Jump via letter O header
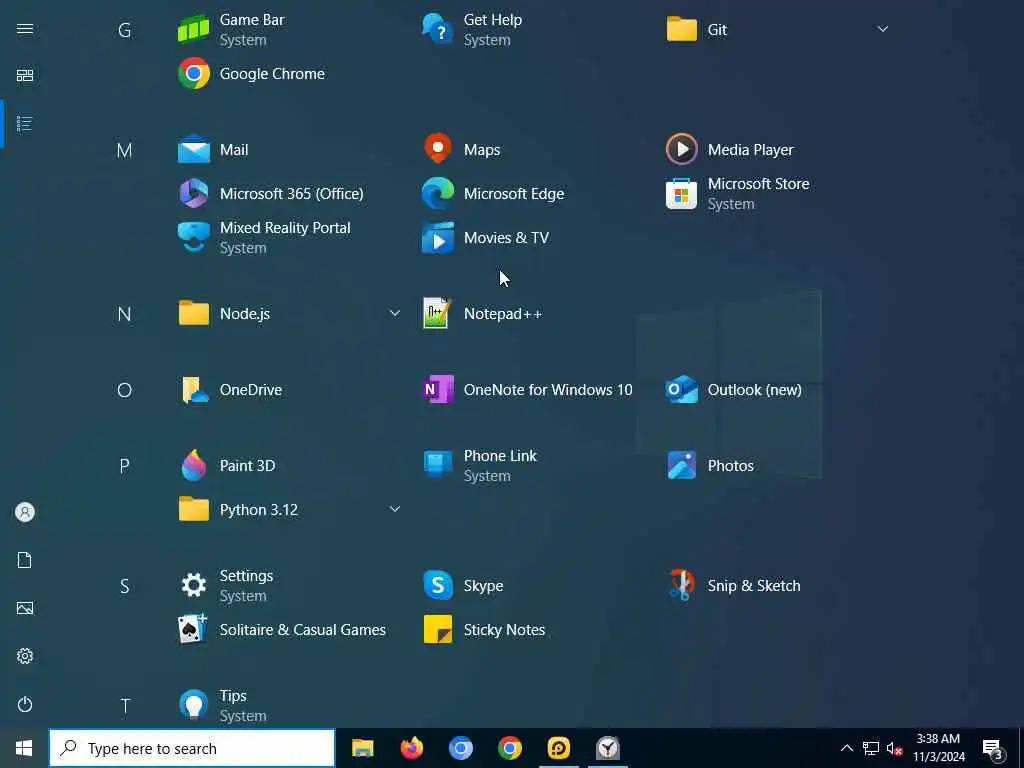 (124, 391)
